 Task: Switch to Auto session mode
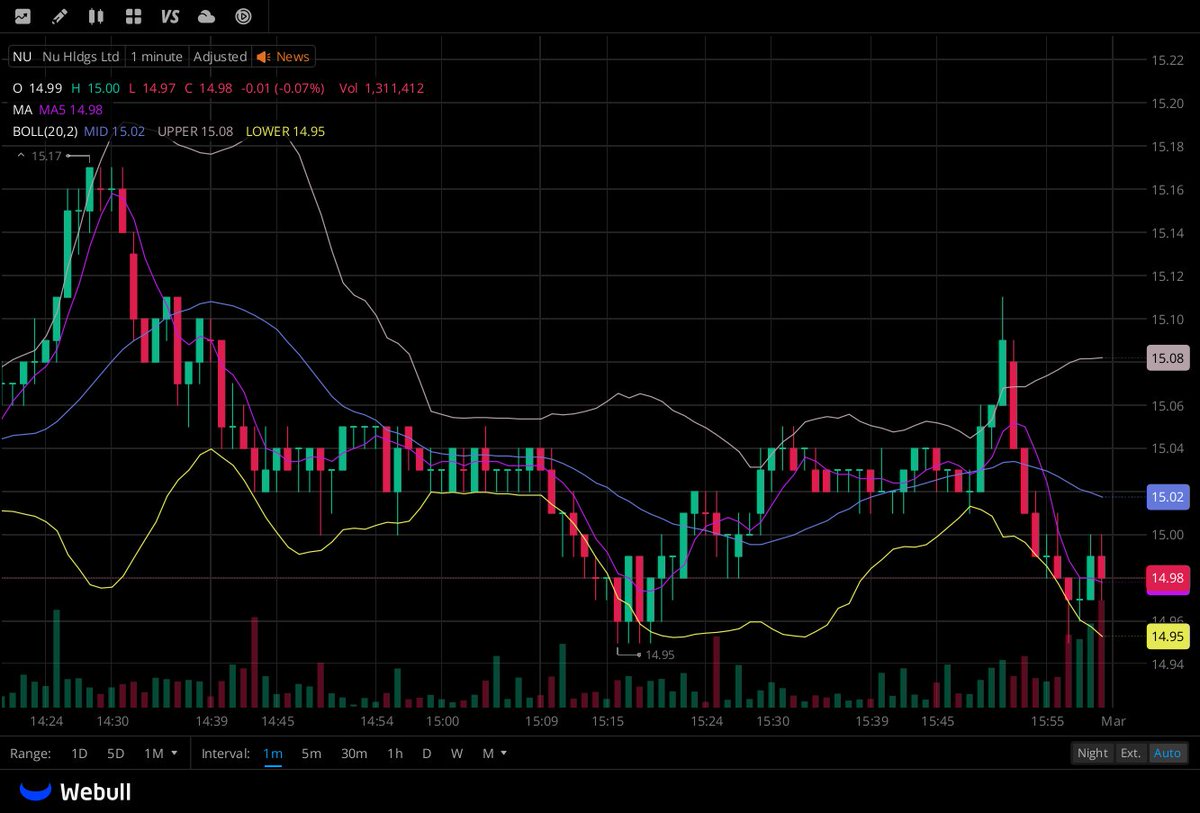click(x=1167, y=753)
